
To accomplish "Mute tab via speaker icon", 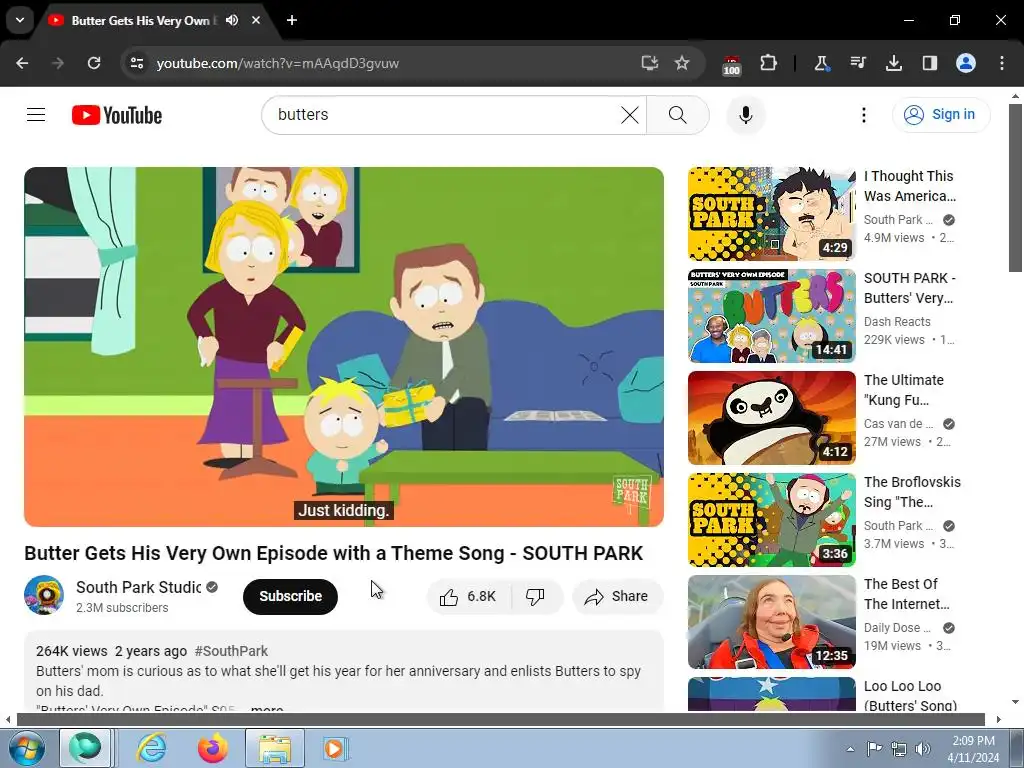I will coord(232,20).
